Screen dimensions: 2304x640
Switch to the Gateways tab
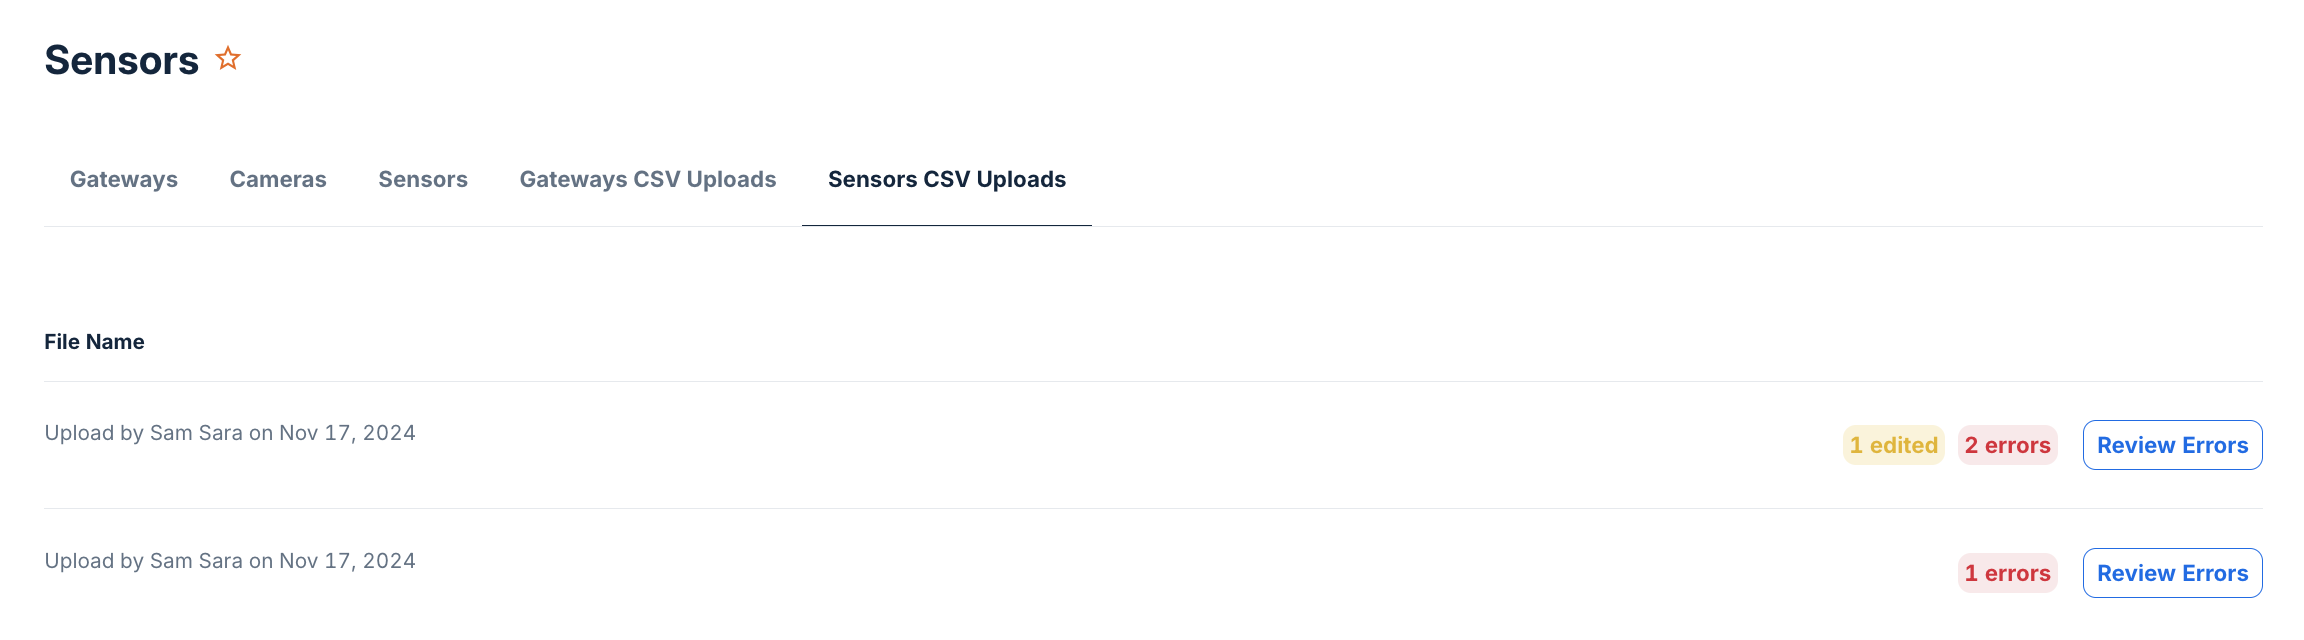pyautogui.click(x=122, y=180)
